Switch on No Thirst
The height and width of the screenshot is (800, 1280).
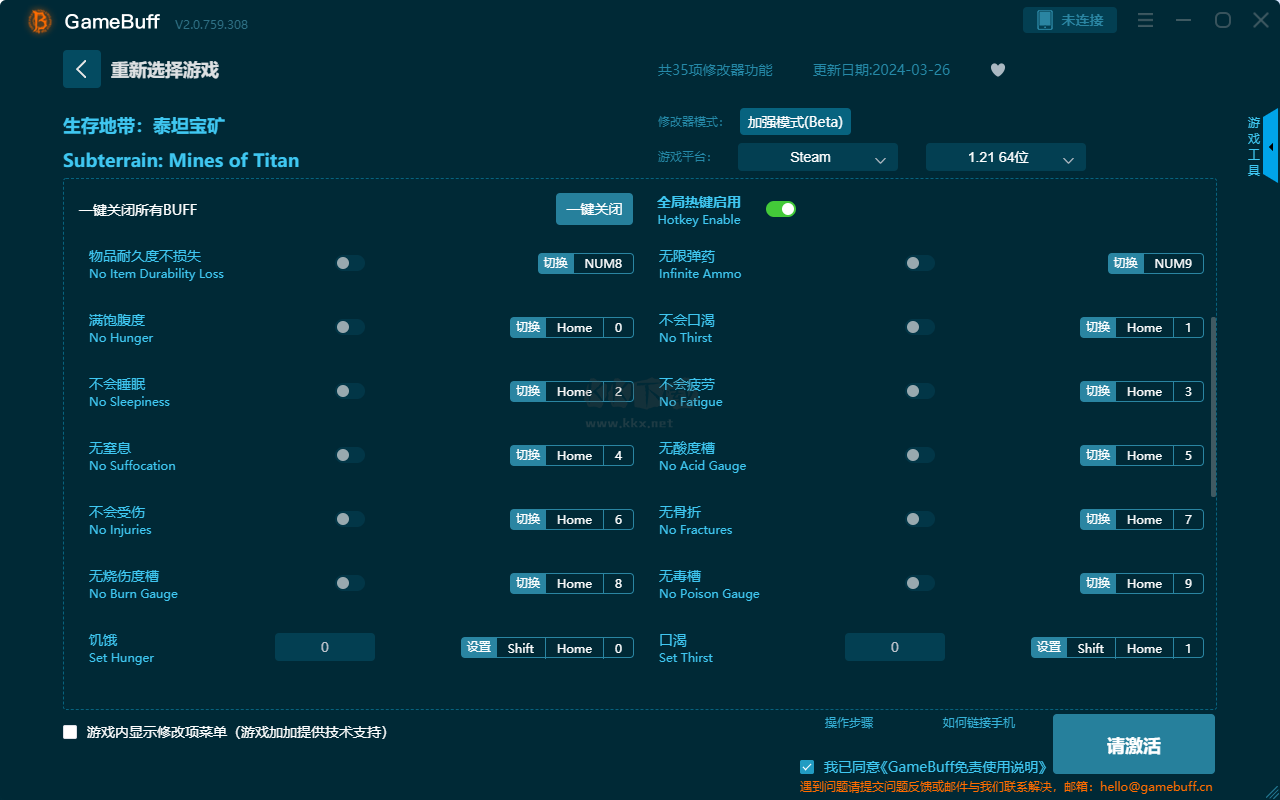pyautogui.click(x=919, y=327)
